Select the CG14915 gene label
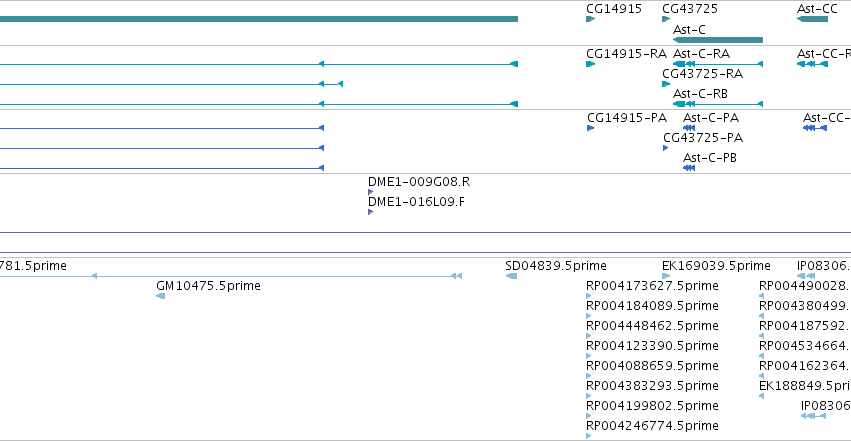This screenshot has width=851, height=441. tap(614, 9)
